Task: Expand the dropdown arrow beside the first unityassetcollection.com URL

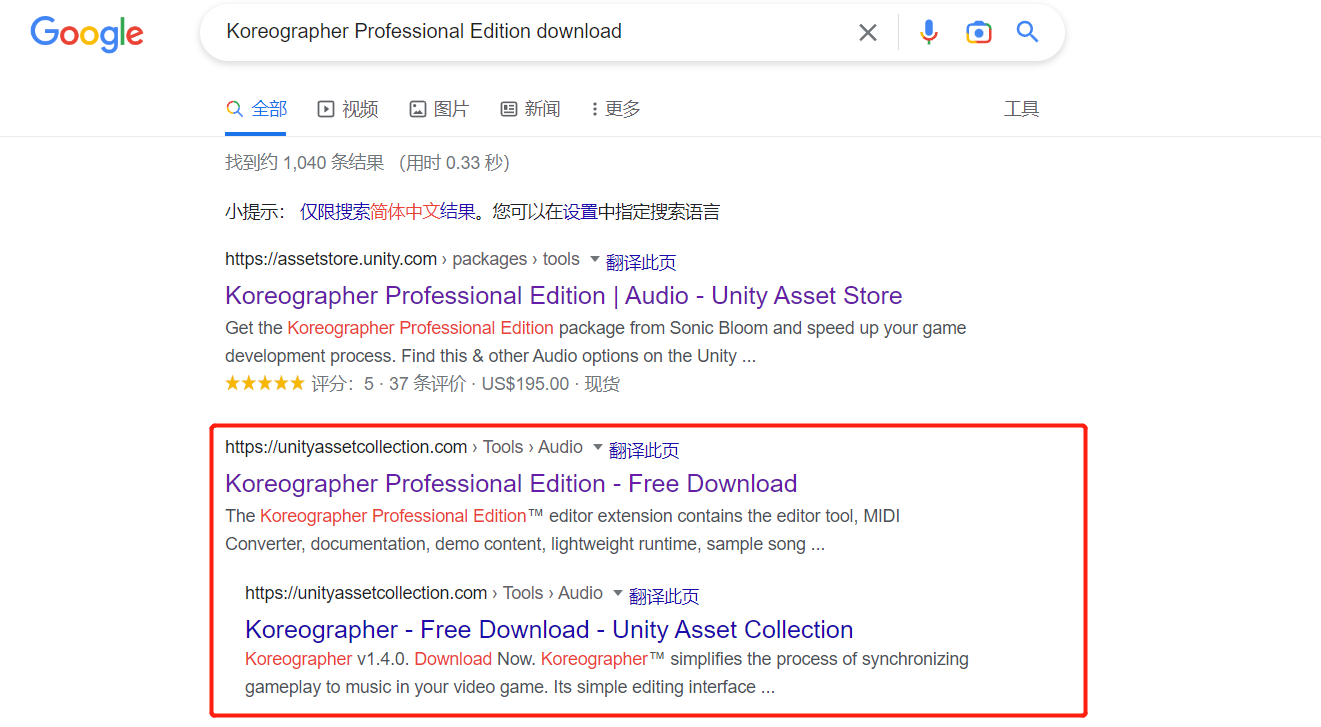Action: click(x=597, y=447)
